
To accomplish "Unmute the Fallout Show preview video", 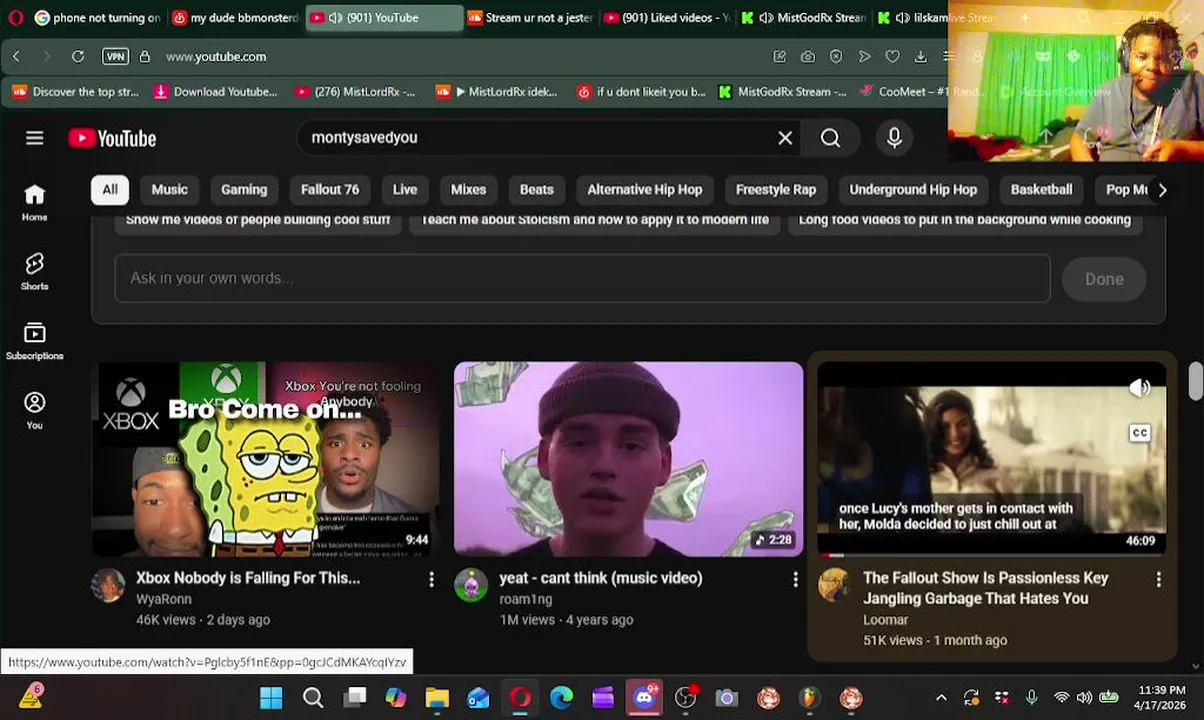I will 1140,388.
